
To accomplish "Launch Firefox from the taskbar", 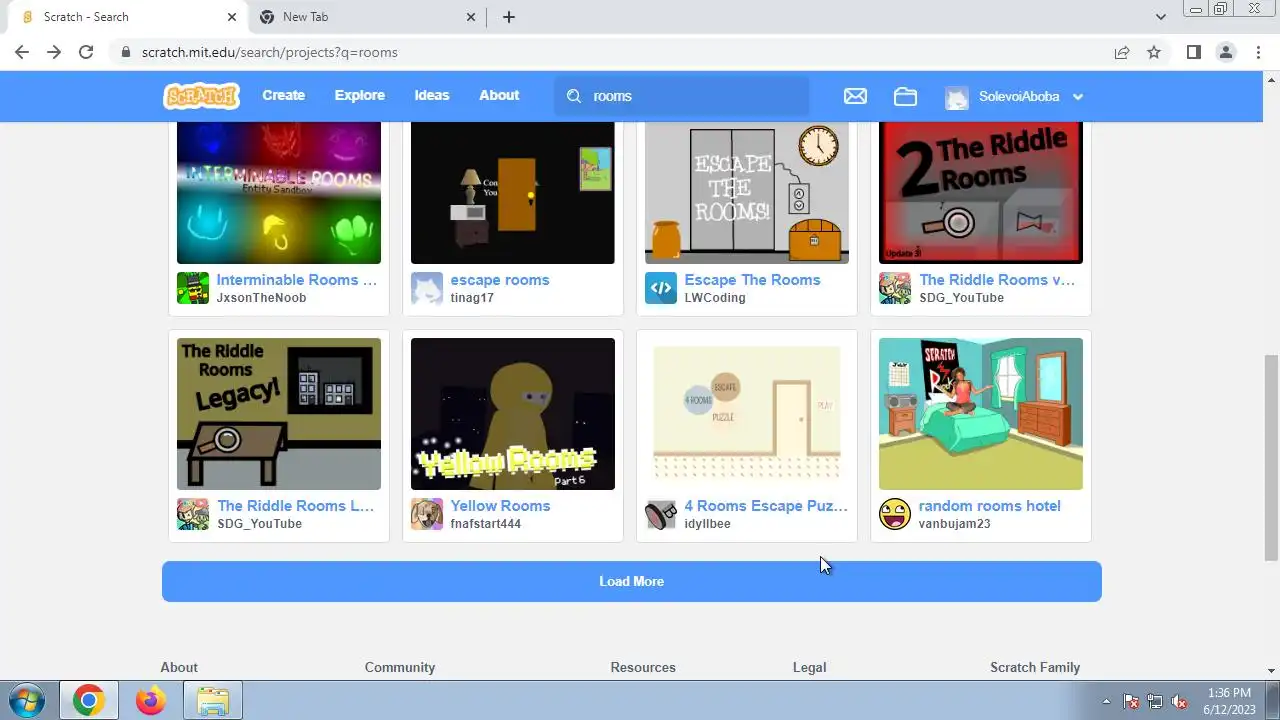I will pyautogui.click(x=151, y=700).
